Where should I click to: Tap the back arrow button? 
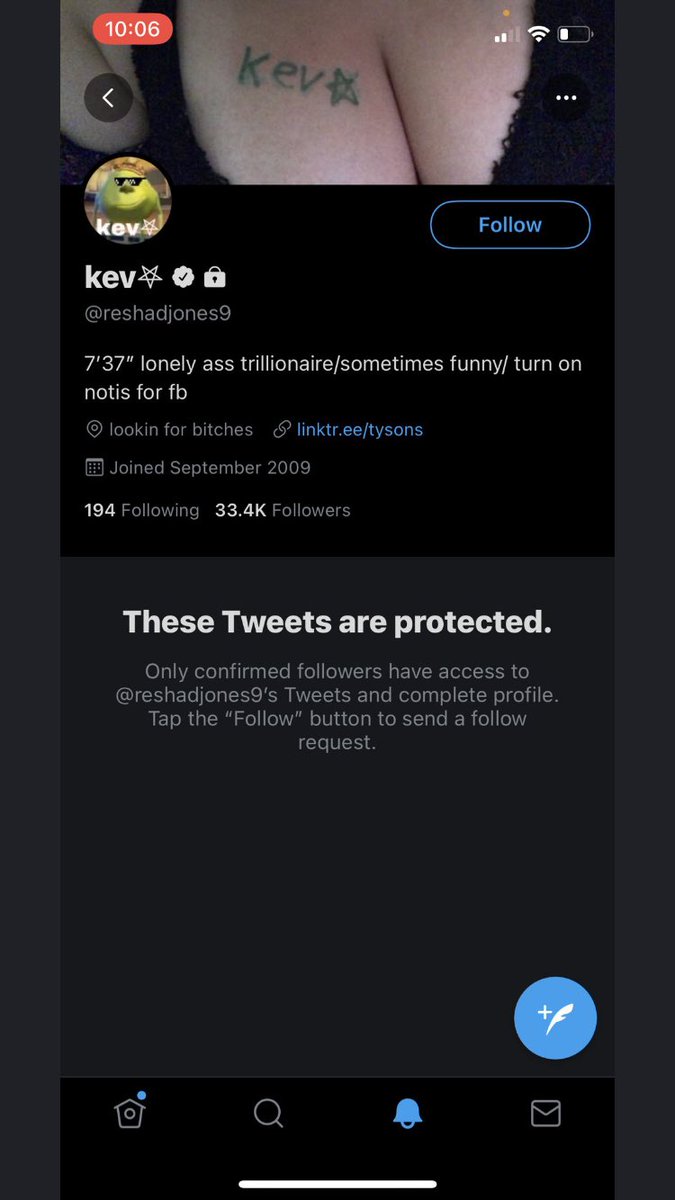(x=109, y=98)
